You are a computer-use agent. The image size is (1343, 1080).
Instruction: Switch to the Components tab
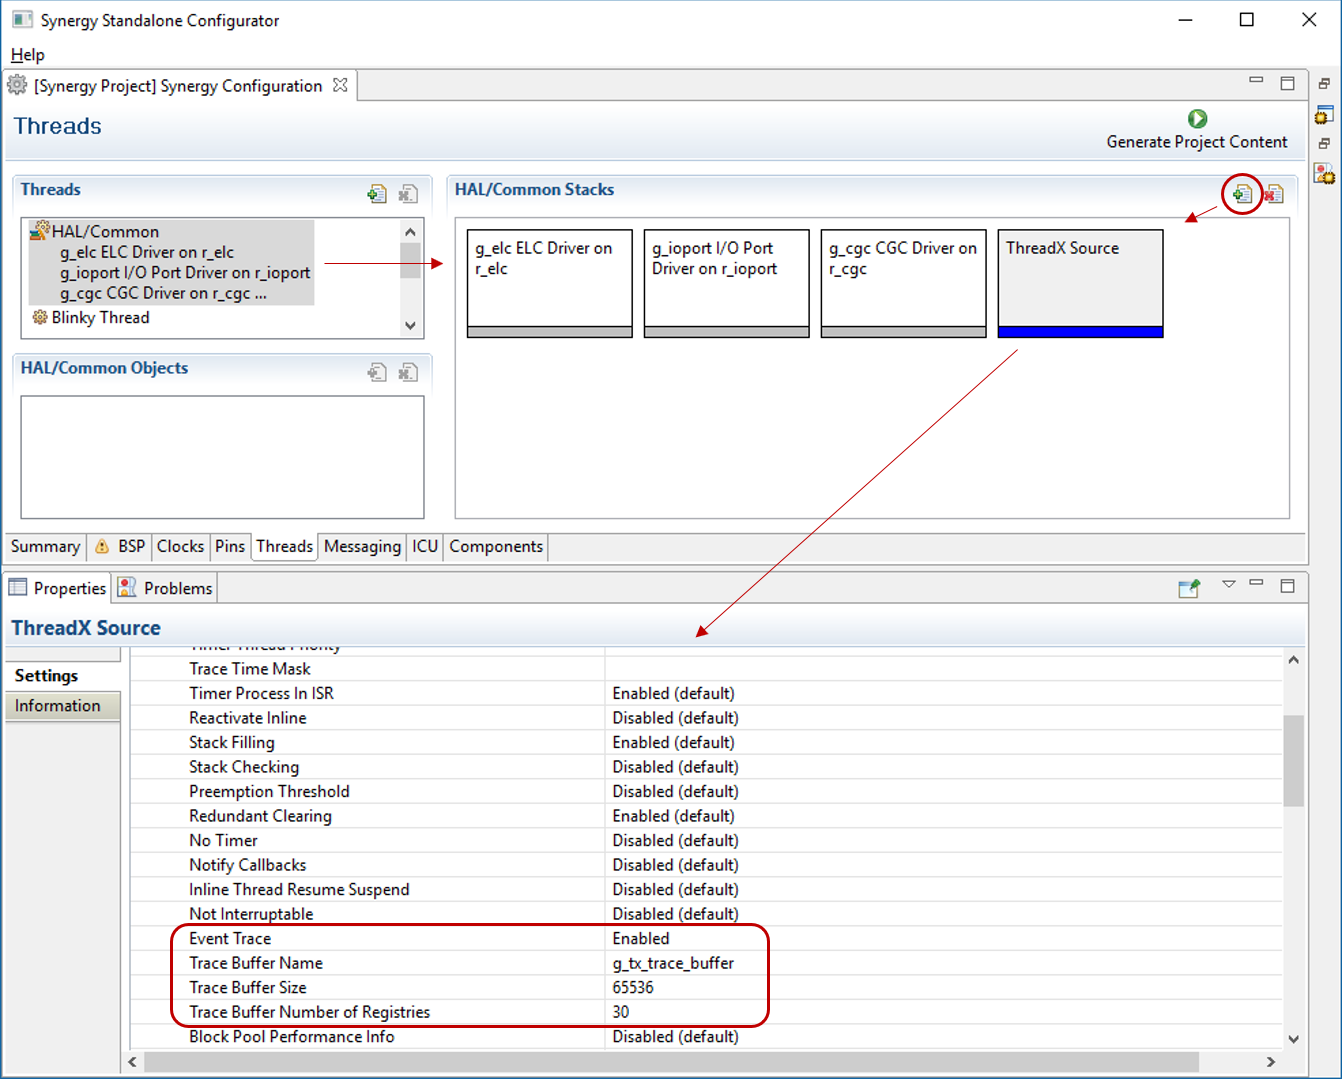tap(496, 547)
